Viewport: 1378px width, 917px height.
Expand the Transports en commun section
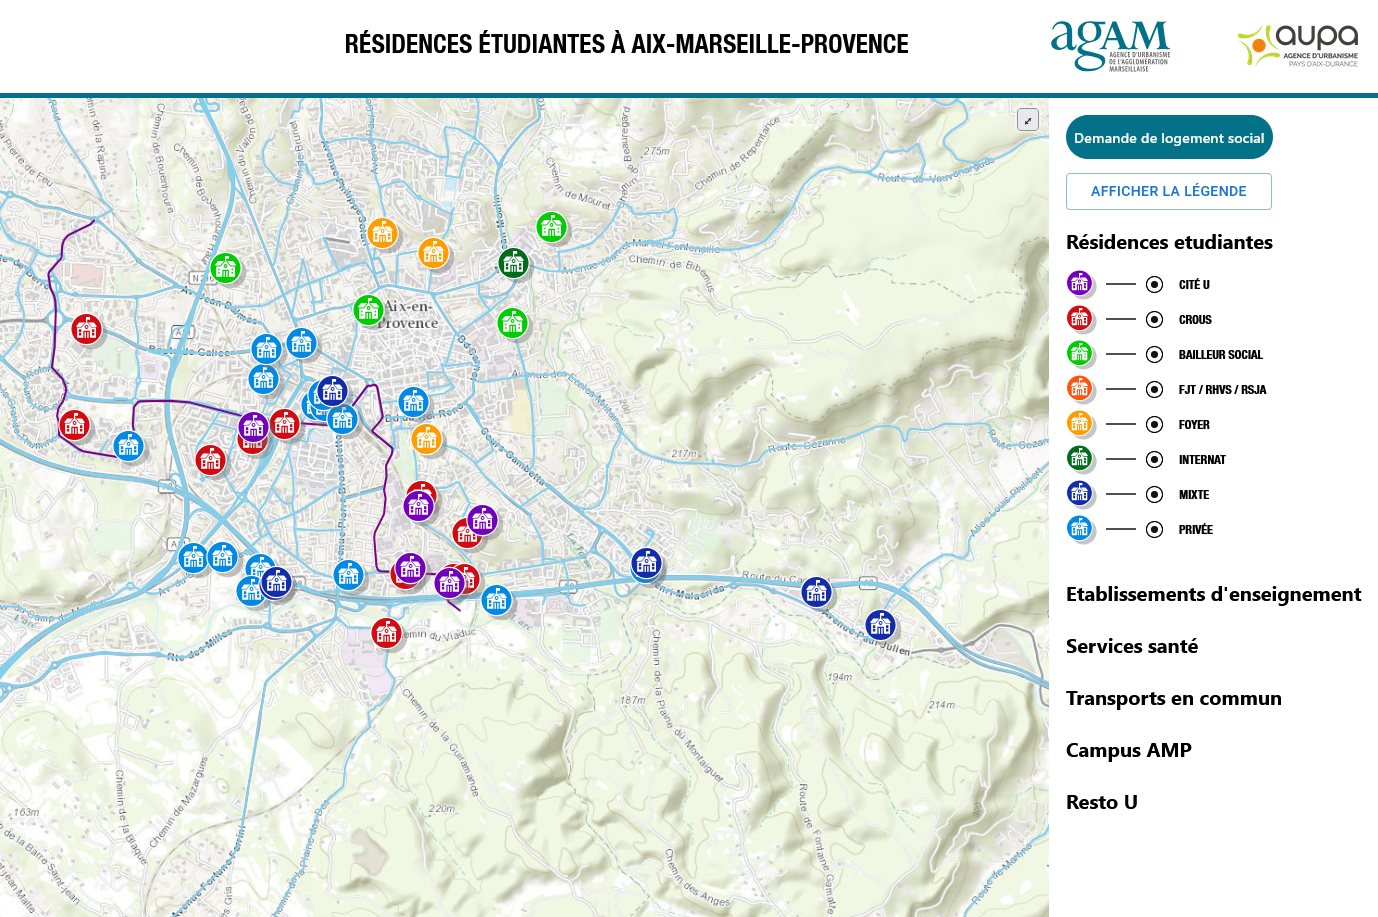1174,698
